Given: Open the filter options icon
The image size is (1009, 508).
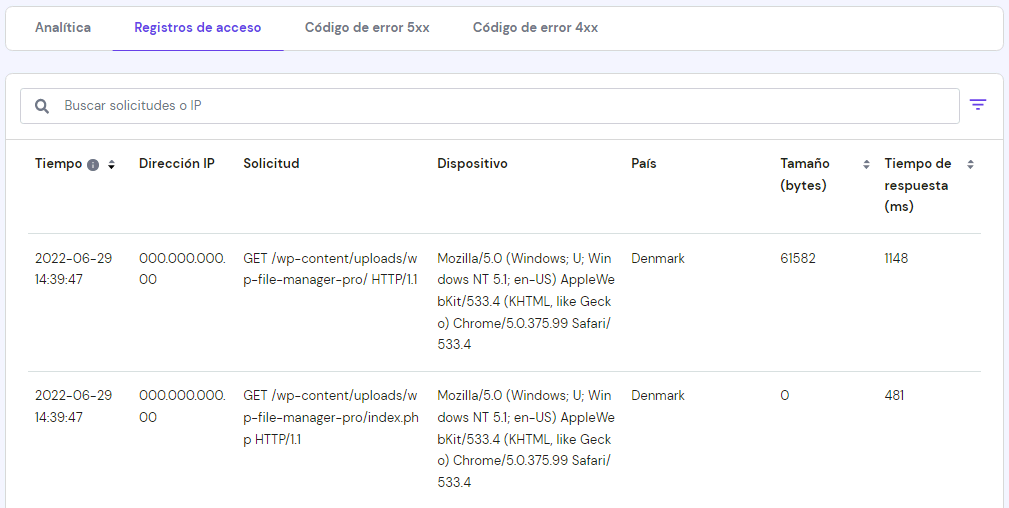Looking at the screenshot, I should pyautogui.click(x=977, y=105).
